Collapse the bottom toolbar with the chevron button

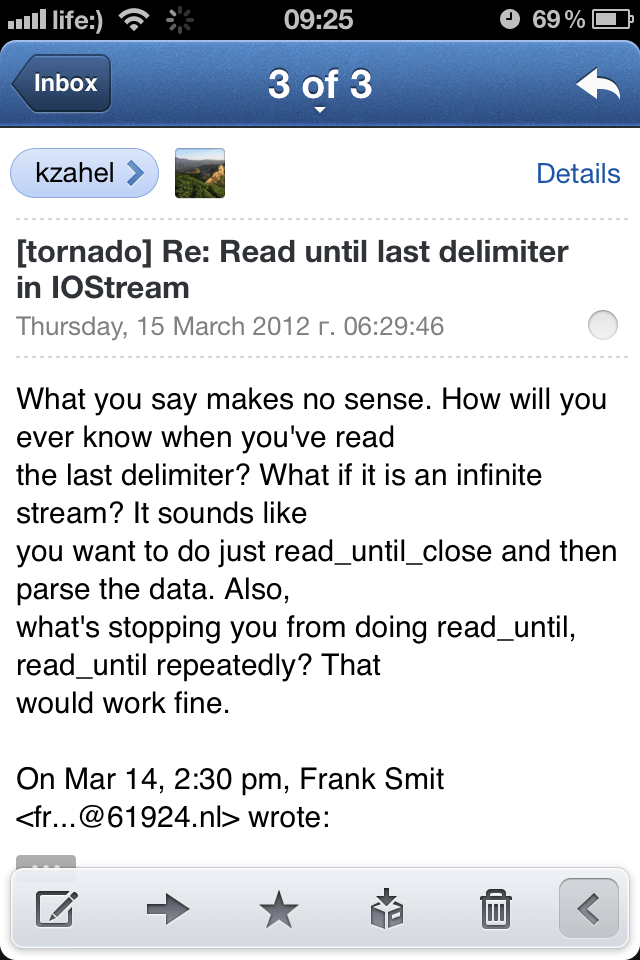(x=589, y=908)
